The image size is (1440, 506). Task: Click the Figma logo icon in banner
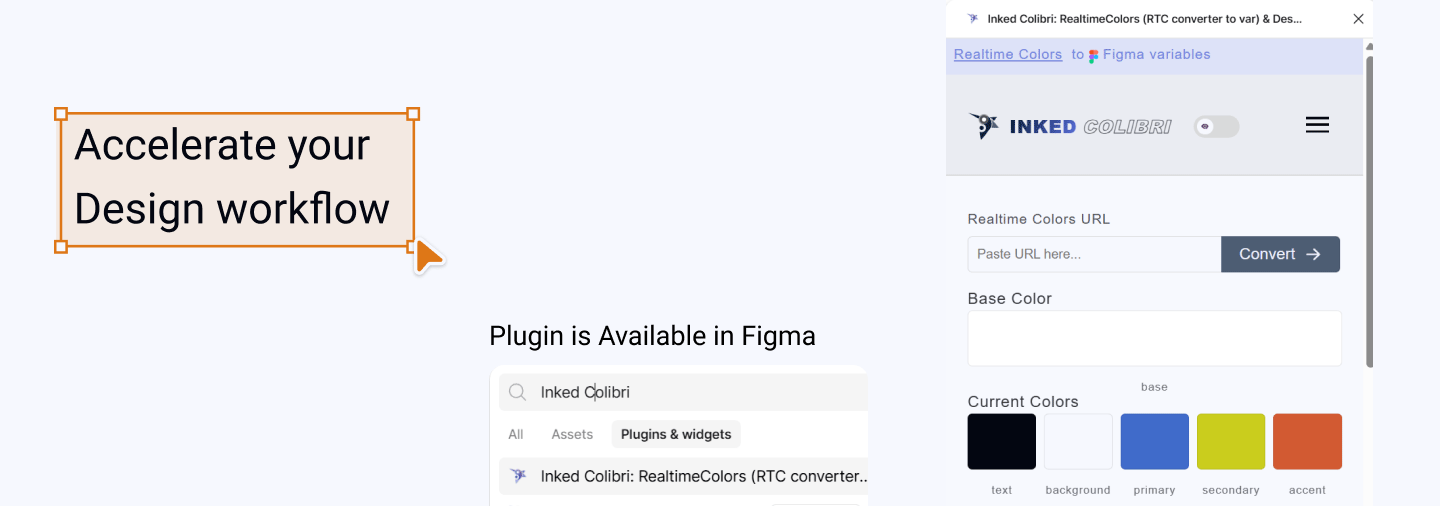[1094, 56]
